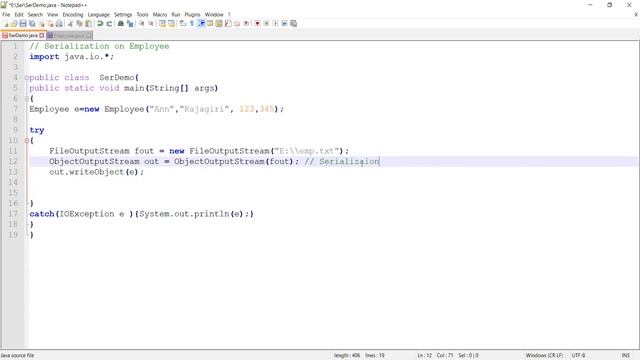Collapse the main method fold marker on line 6
This screenshot has width=640, height=360.
pos(27,98)
